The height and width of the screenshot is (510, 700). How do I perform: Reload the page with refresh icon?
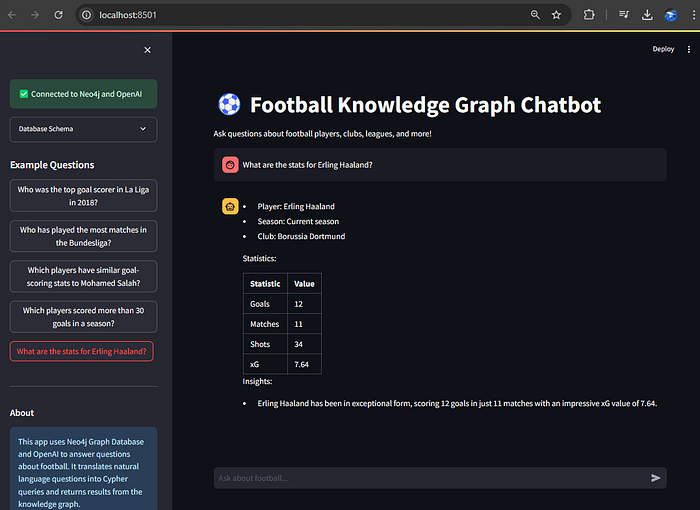click(x=58, y=15)
